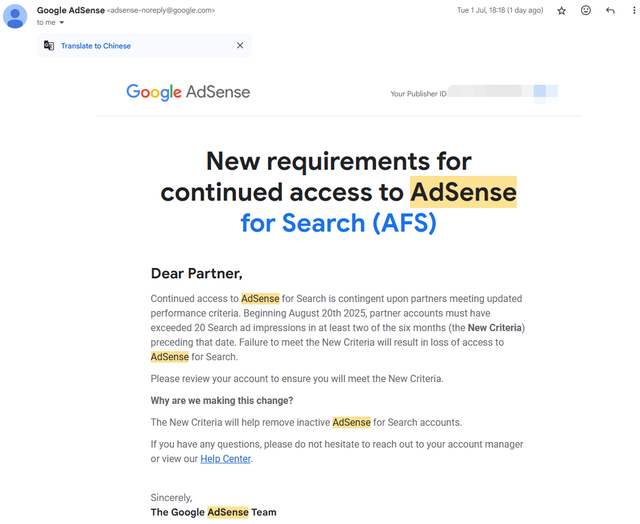This screenshot has width=640, height=524.
Task: Click the adsense-noreply sender email address
Action: tap(161, 11)
